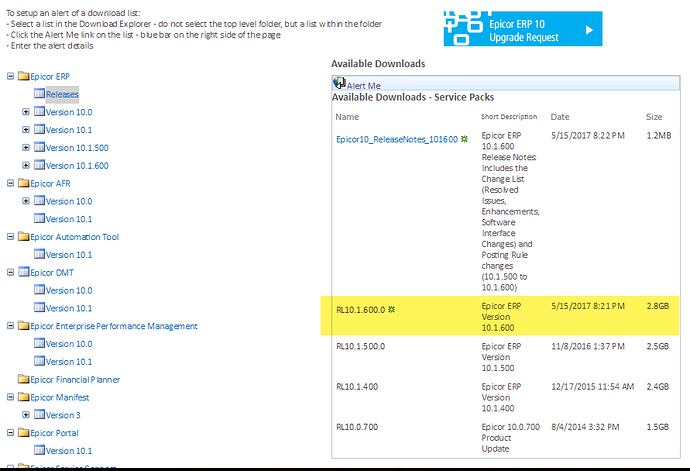This screenshot has height=471, width=690.
Task: Open Version 10.1 under Epicor Portal
Action: coord(69,451)
